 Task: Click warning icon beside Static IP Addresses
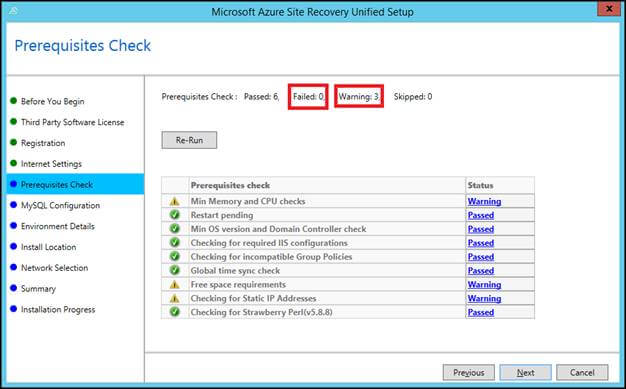[174, 298]
